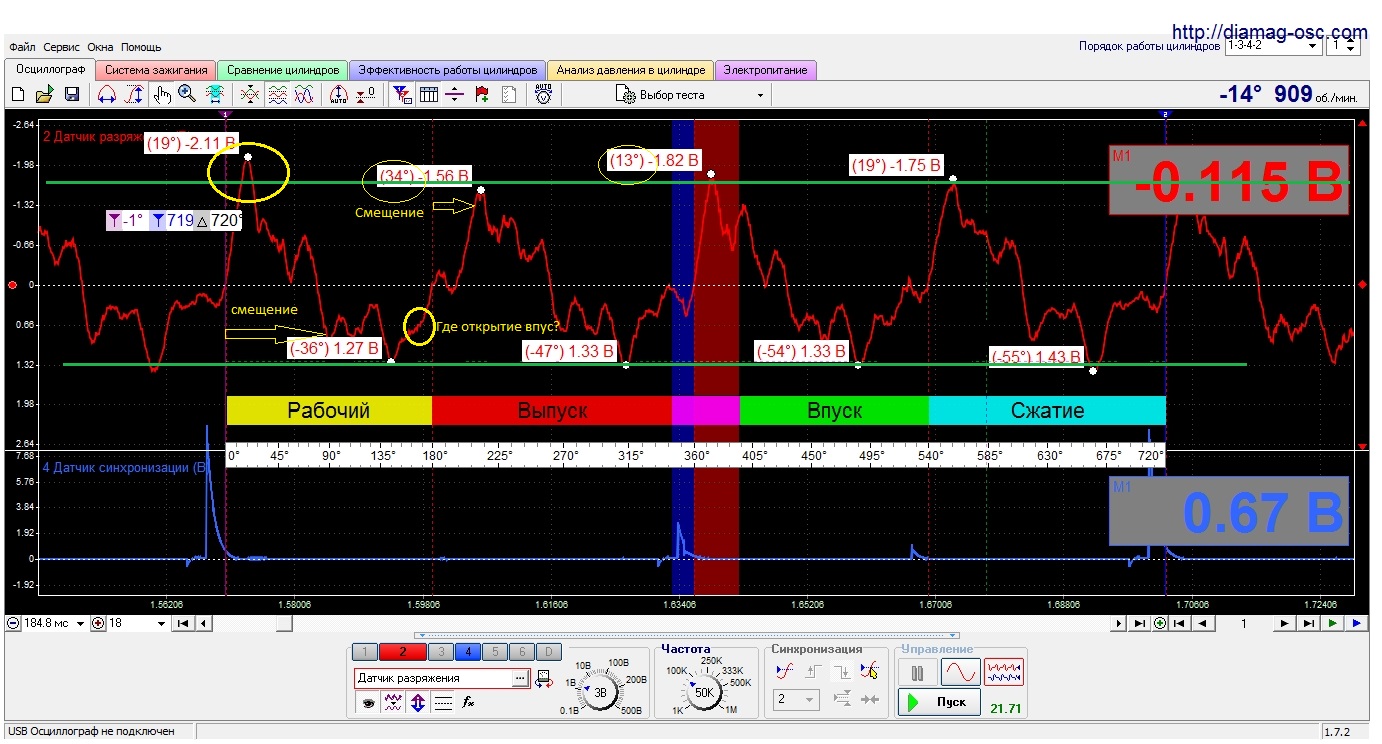The width and height of the screenshot is (1382, 744).
Task: Toggle channel 3 button
Action: coord(440,652)
